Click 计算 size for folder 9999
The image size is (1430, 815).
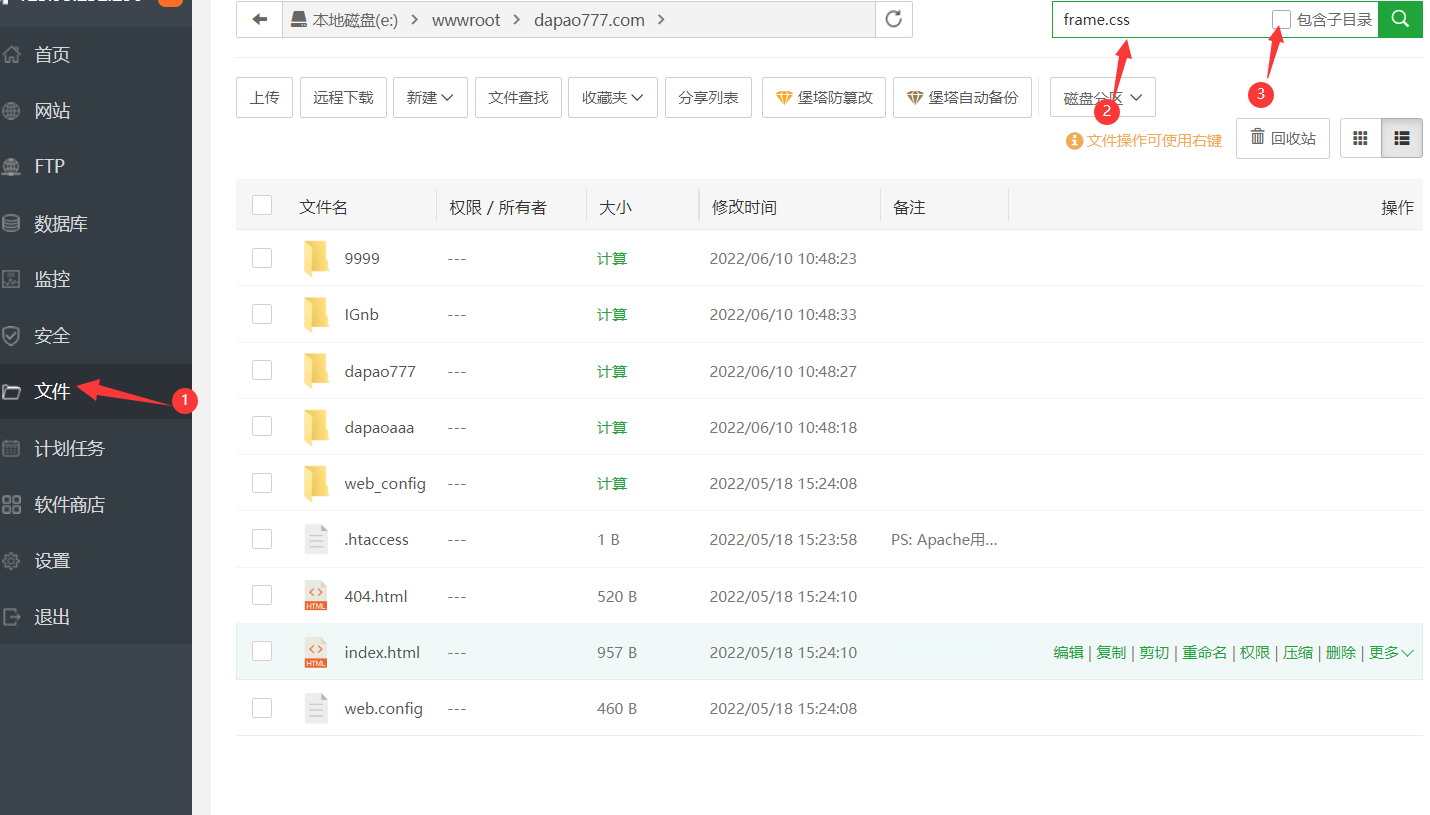612,258
